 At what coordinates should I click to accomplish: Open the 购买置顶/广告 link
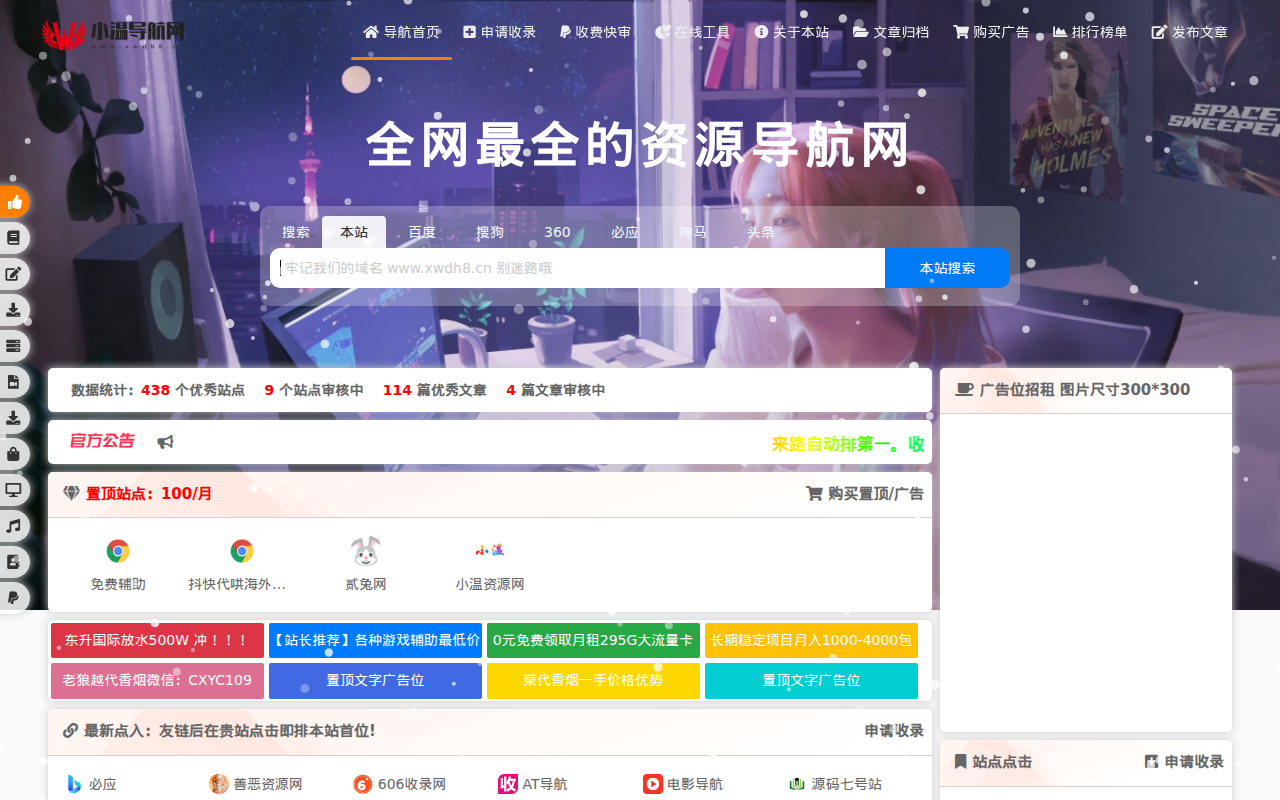click(866, 493)
